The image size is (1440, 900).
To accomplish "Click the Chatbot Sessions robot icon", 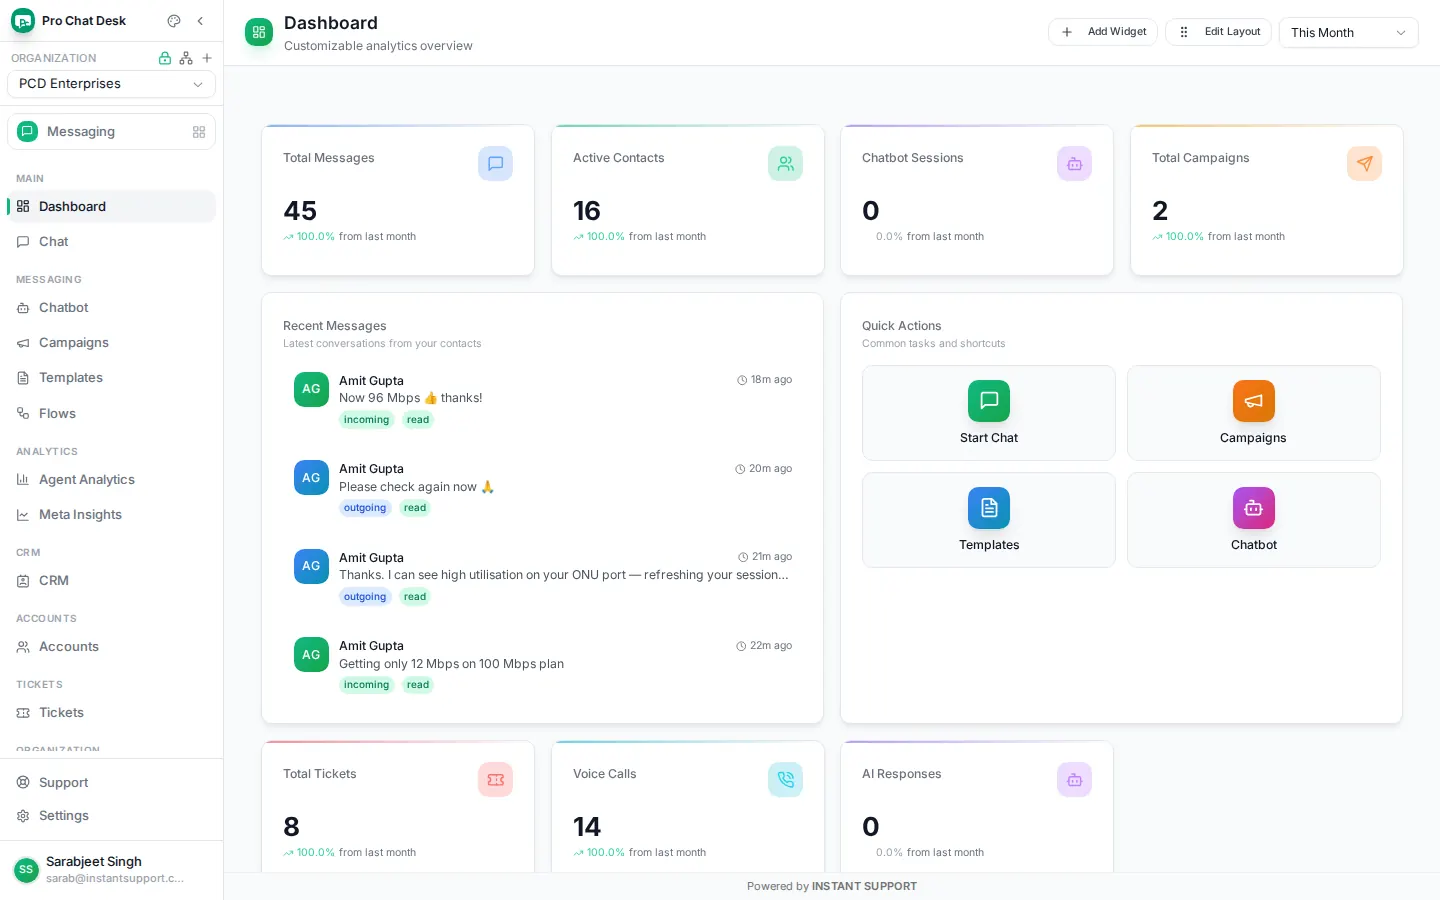I will (1074, 164).
